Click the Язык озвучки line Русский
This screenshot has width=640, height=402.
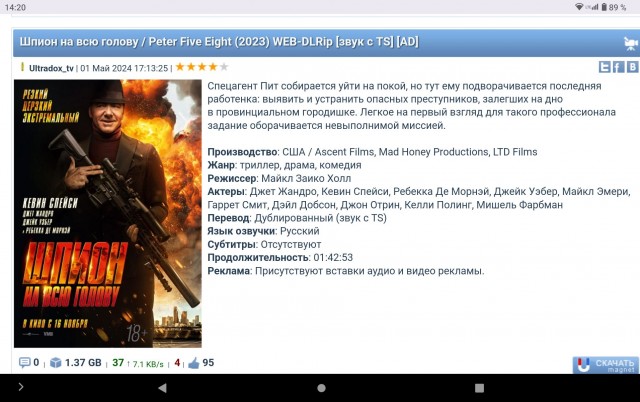coord(263,231)
